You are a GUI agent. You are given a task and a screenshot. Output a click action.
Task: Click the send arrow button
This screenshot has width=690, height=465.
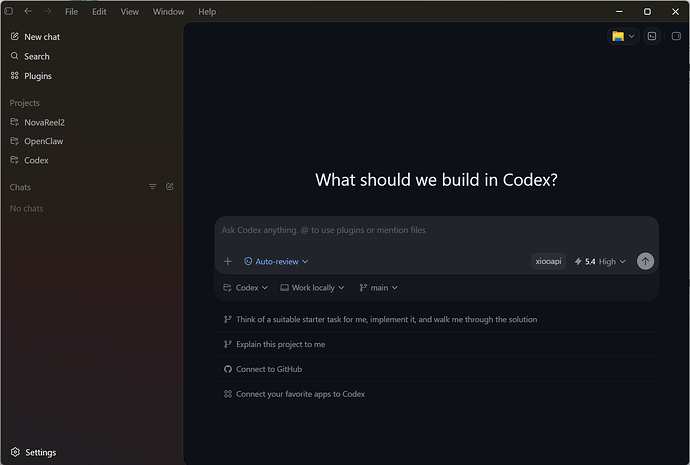(645, 261)
